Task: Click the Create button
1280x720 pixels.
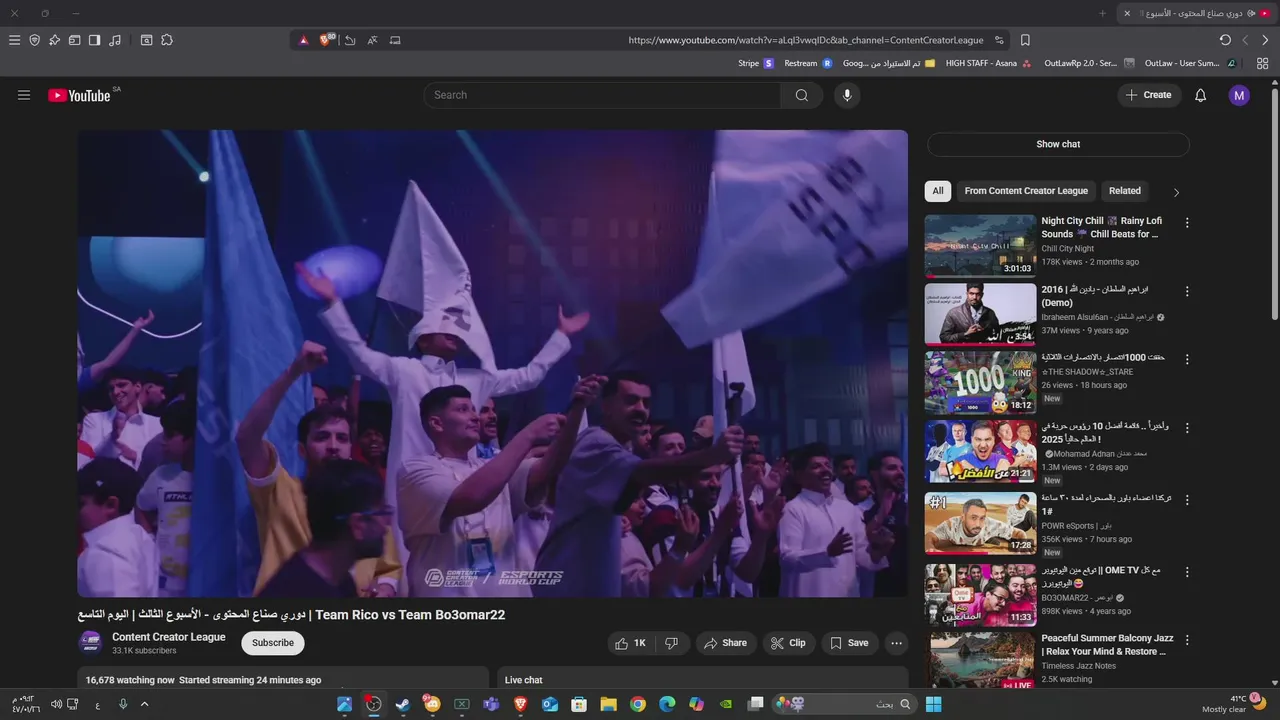Action: point(1149,95)
